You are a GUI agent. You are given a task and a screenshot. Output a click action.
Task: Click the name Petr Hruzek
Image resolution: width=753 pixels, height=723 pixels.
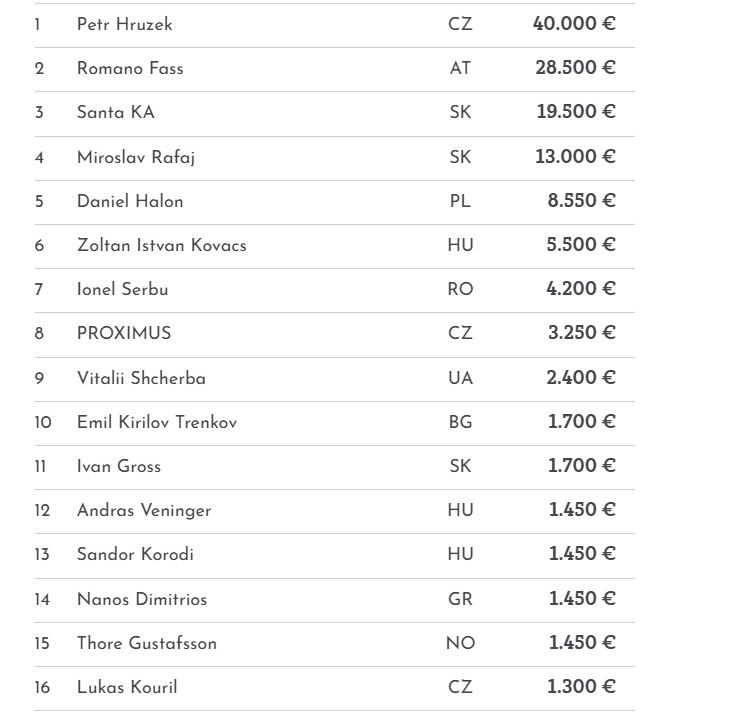(x=124, y=24)
